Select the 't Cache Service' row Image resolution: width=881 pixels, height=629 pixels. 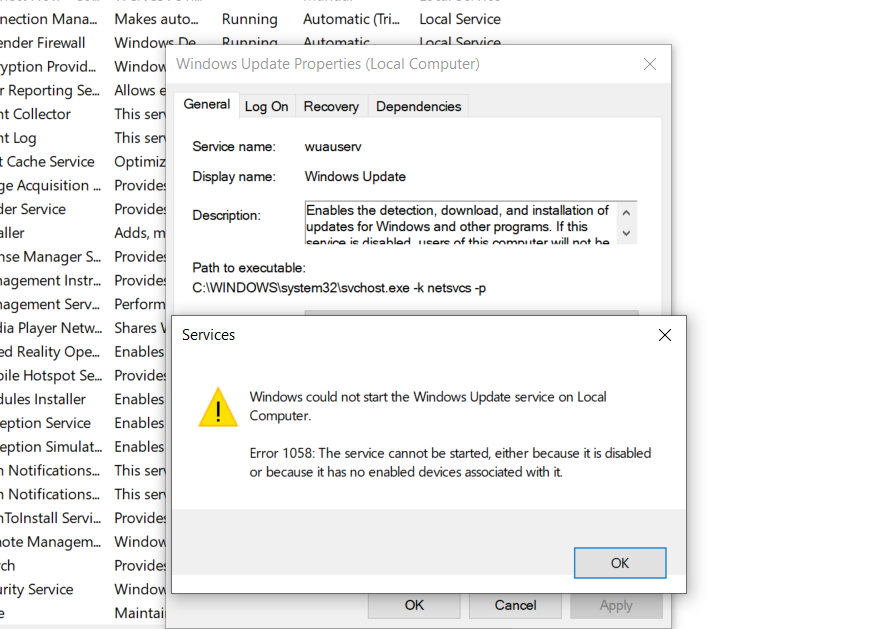pyautogui.click(x=83, y=162)
